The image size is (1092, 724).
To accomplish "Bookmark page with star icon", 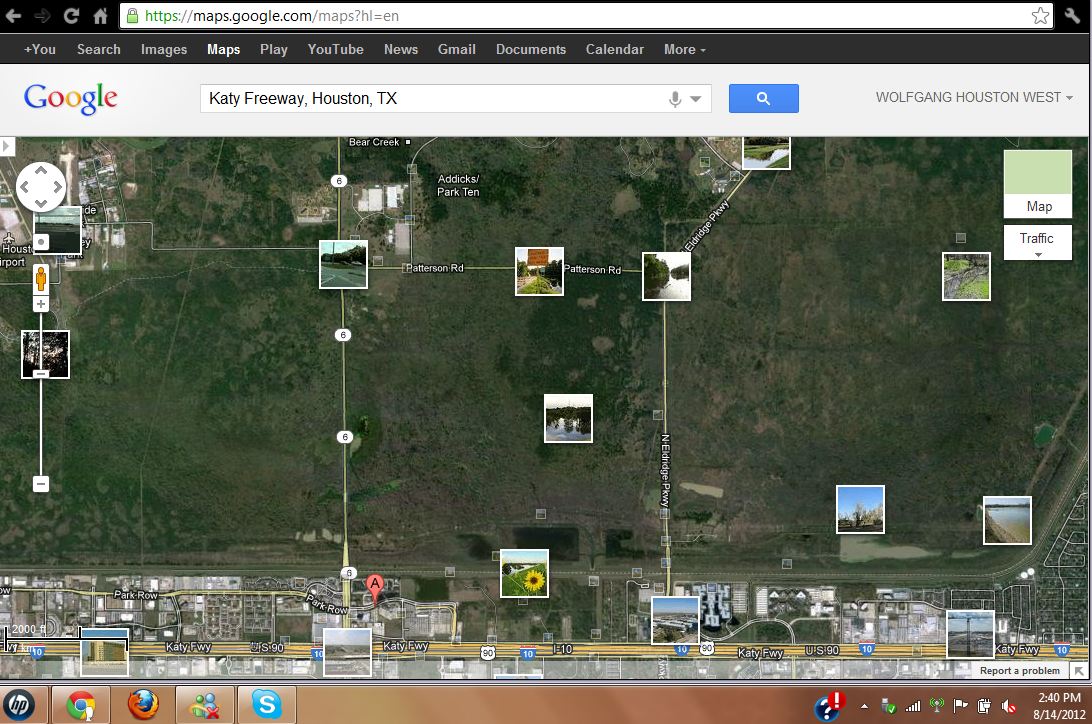I will (1040, 15).
